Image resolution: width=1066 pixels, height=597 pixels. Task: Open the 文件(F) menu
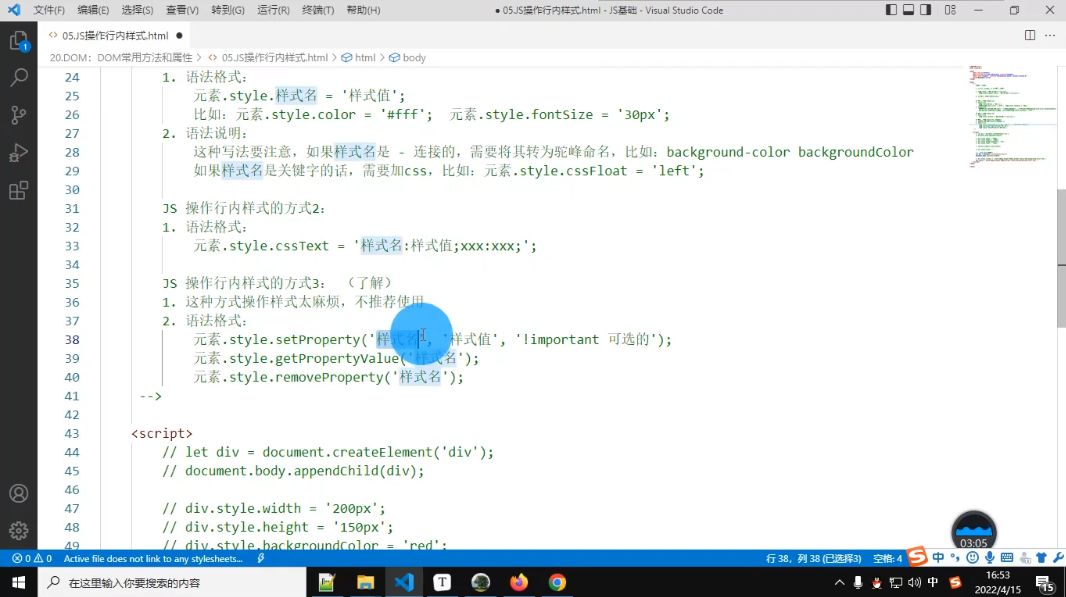(49, 10)
